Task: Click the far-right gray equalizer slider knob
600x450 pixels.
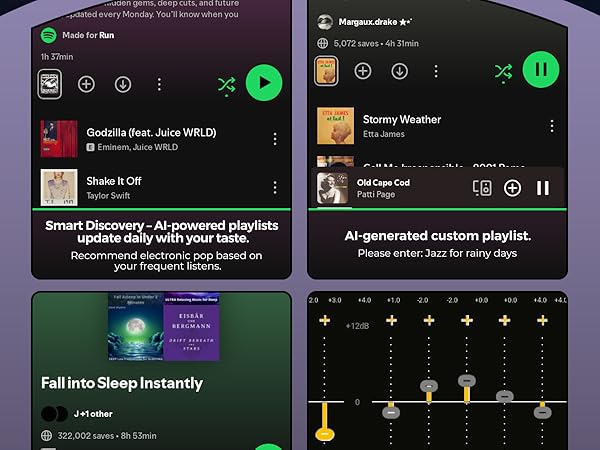Action: 542,412
